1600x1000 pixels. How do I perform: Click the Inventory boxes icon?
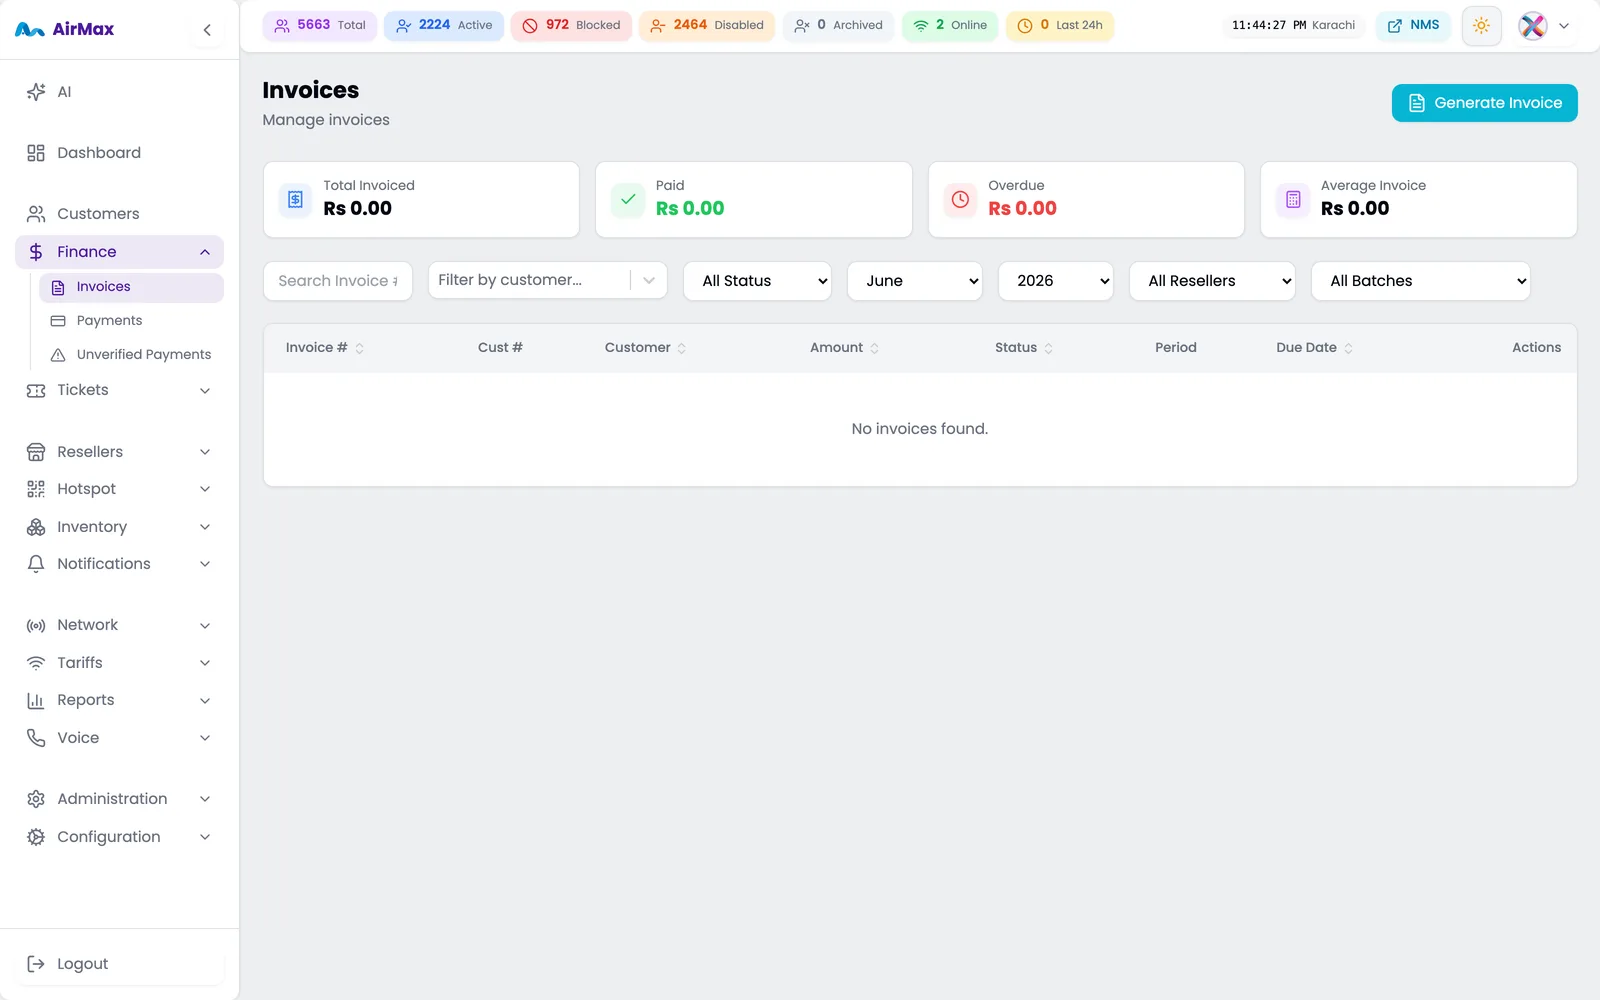[x=36, y=527]
